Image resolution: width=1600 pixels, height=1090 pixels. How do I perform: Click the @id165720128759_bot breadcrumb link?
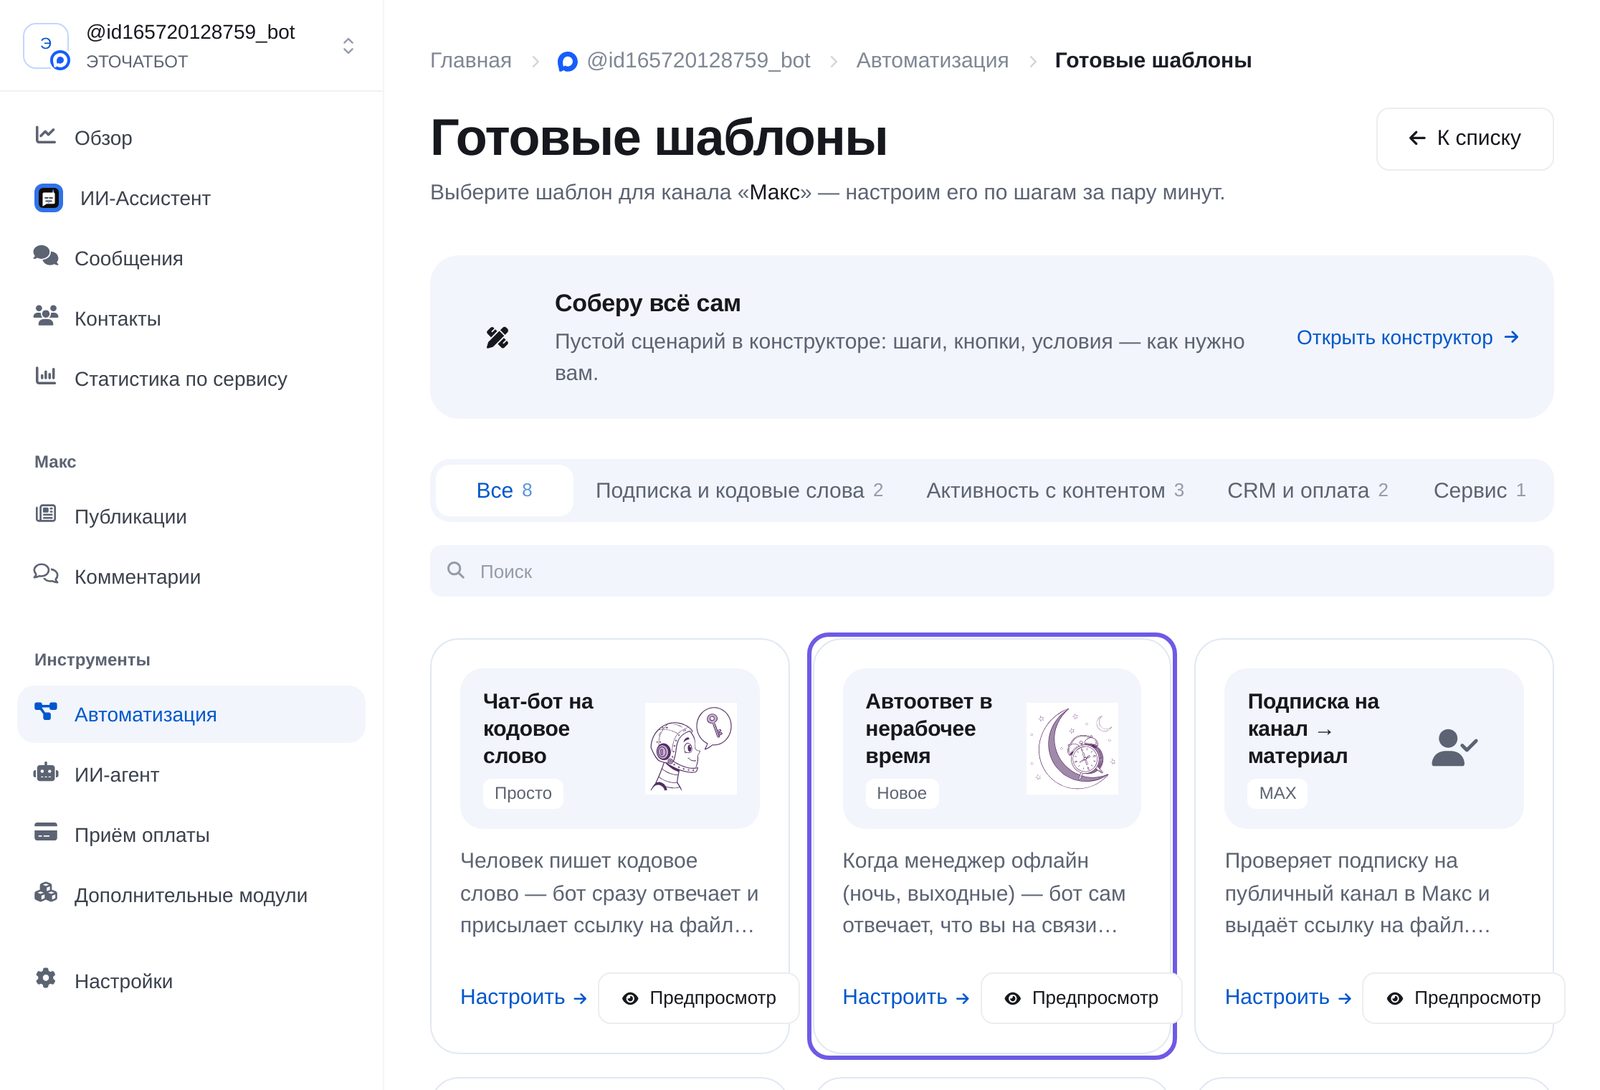point(684,60)
